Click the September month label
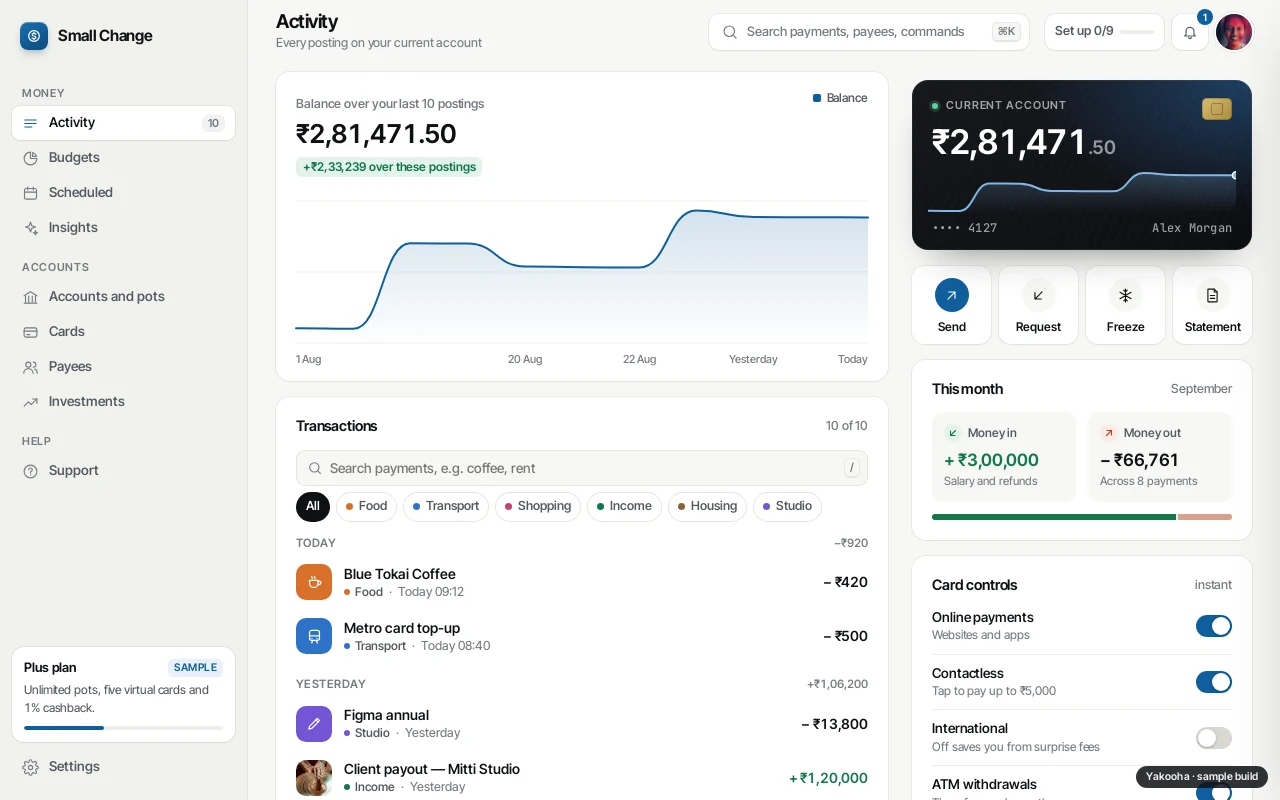 (1201, 389)
